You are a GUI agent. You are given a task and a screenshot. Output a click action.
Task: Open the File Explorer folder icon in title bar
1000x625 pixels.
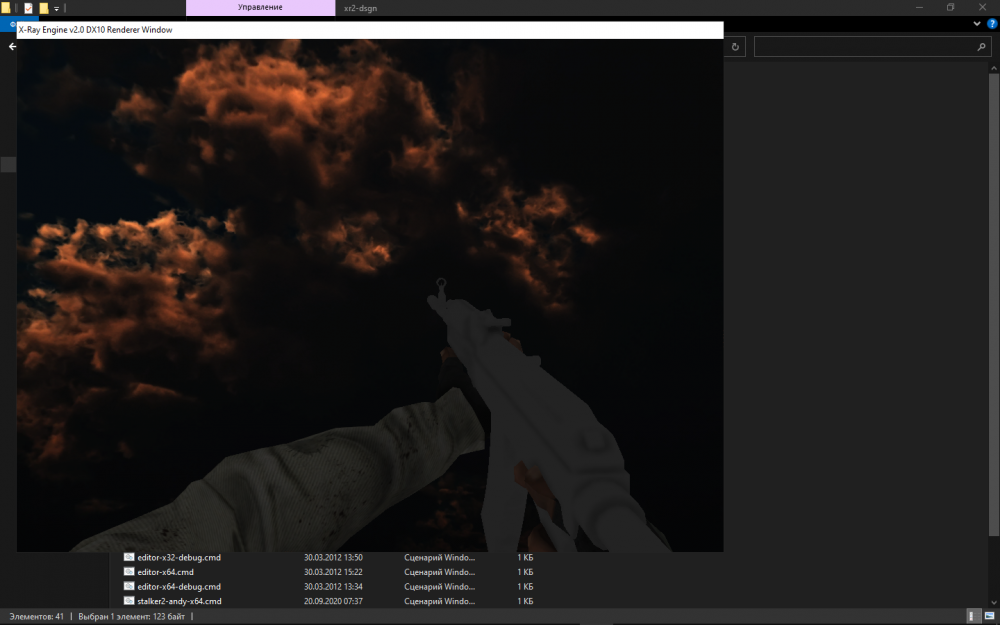coord(6,8)
